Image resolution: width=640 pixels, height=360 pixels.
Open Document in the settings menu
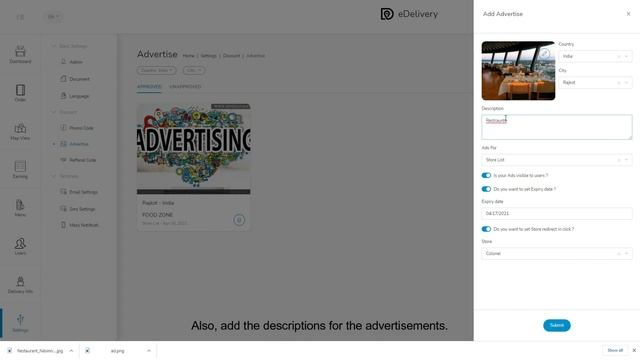(x=75, y=79)
